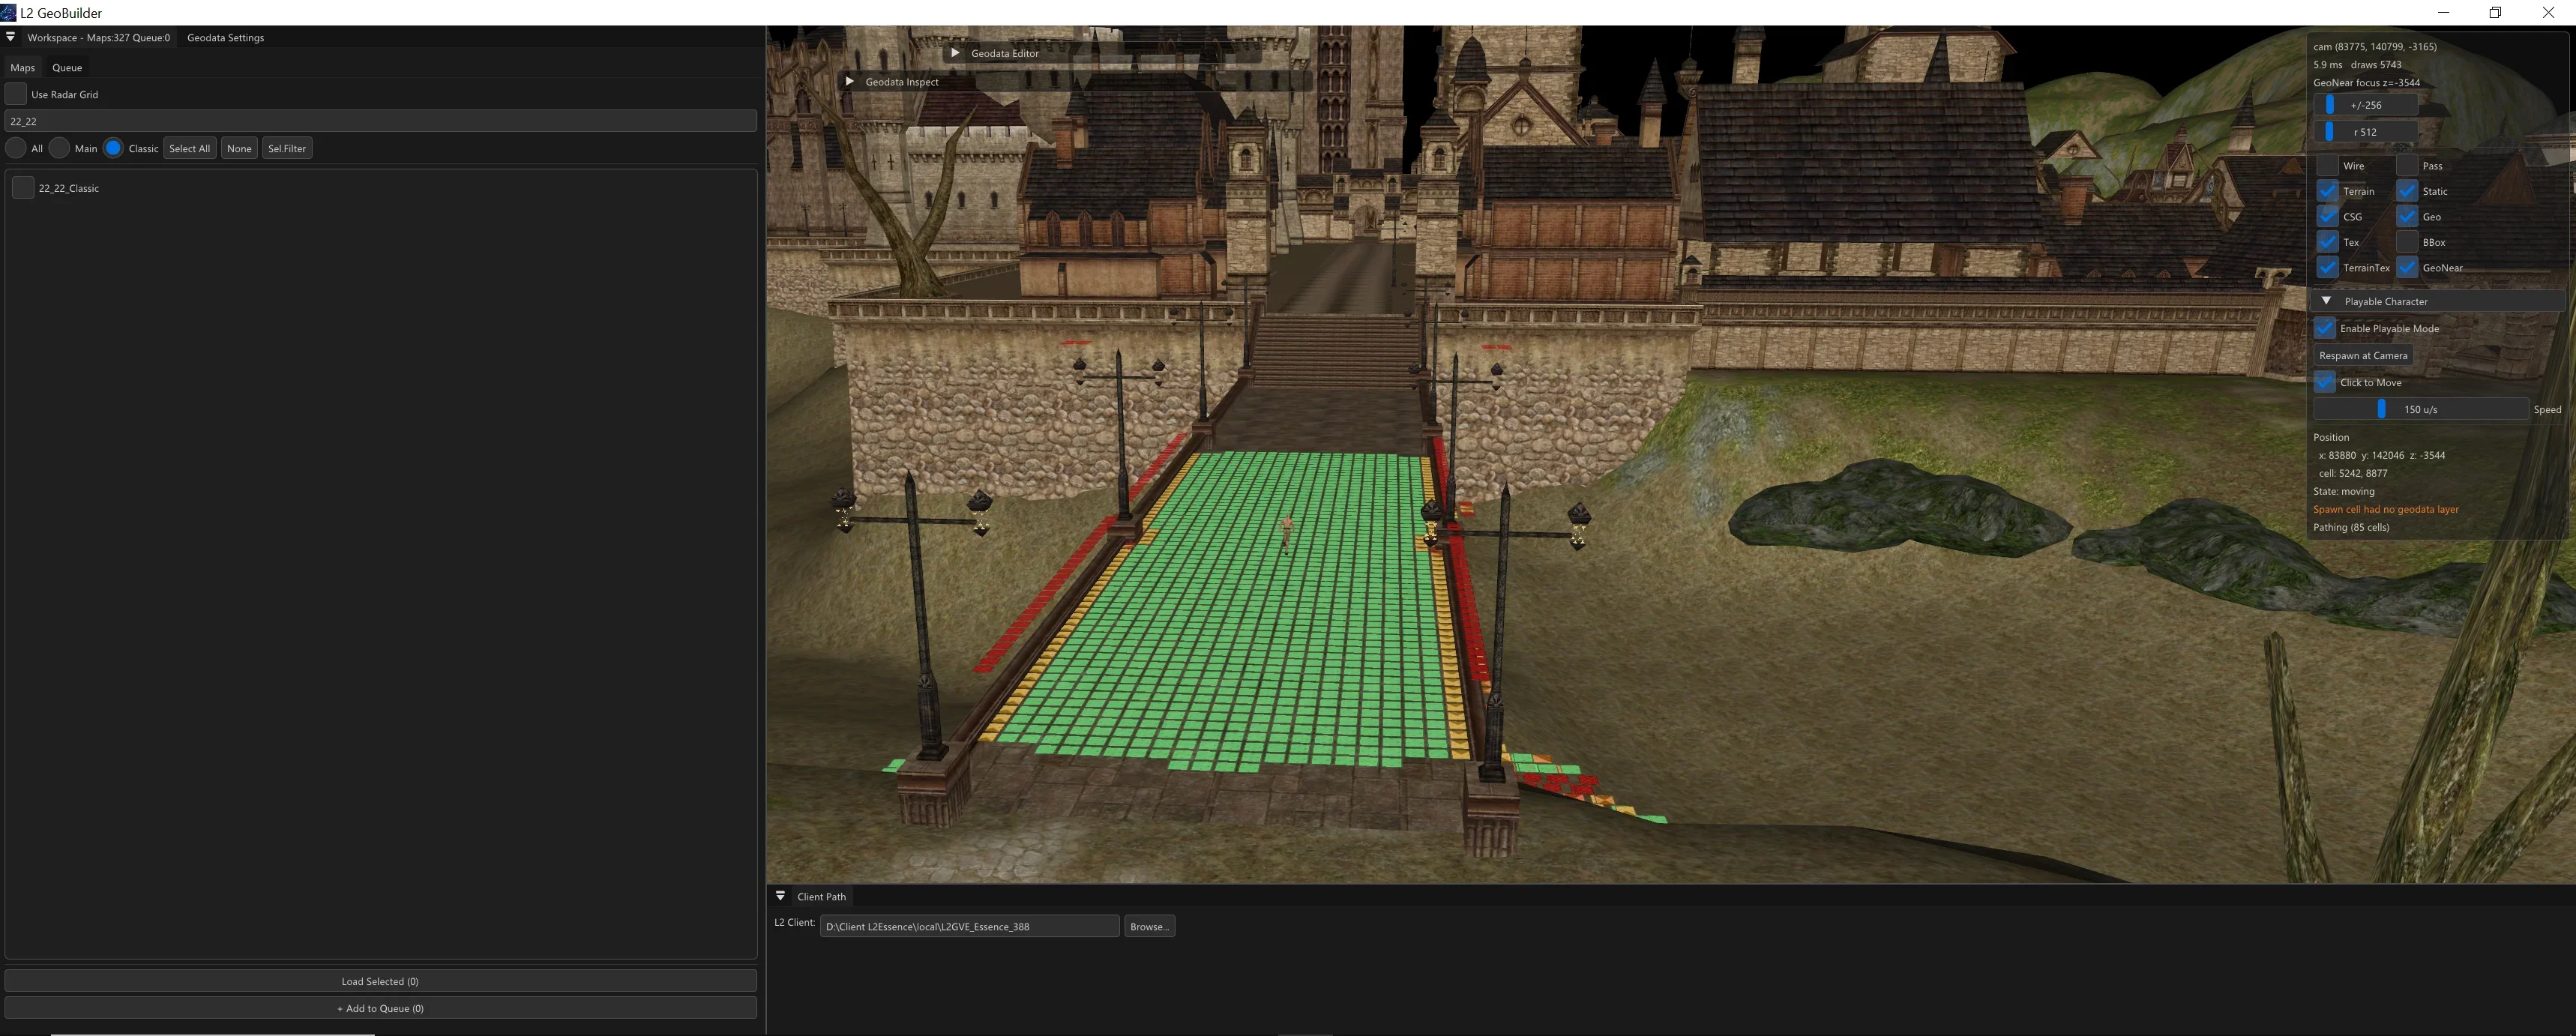Collapse the Client Path panel
This screenshot has width=2576, height=1036.
pyautogui.click(x=781, y=896)
